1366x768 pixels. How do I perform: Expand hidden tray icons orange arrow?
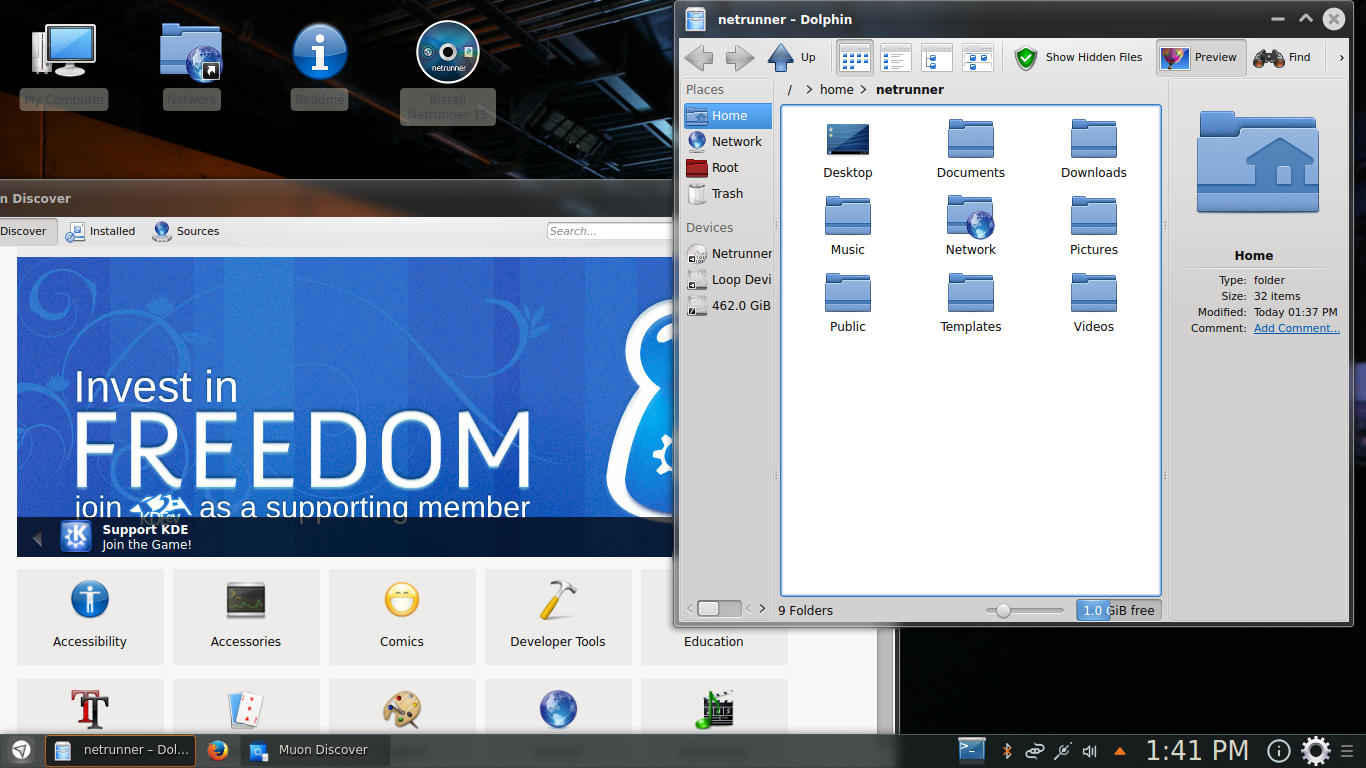point(1120,751)
